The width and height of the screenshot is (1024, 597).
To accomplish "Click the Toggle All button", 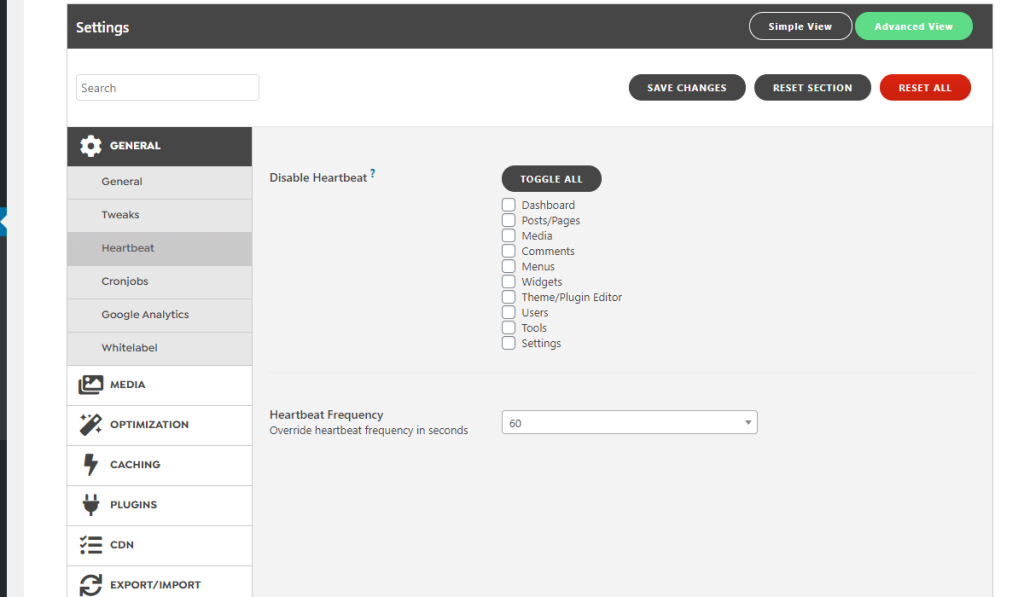I will (551, 178).
